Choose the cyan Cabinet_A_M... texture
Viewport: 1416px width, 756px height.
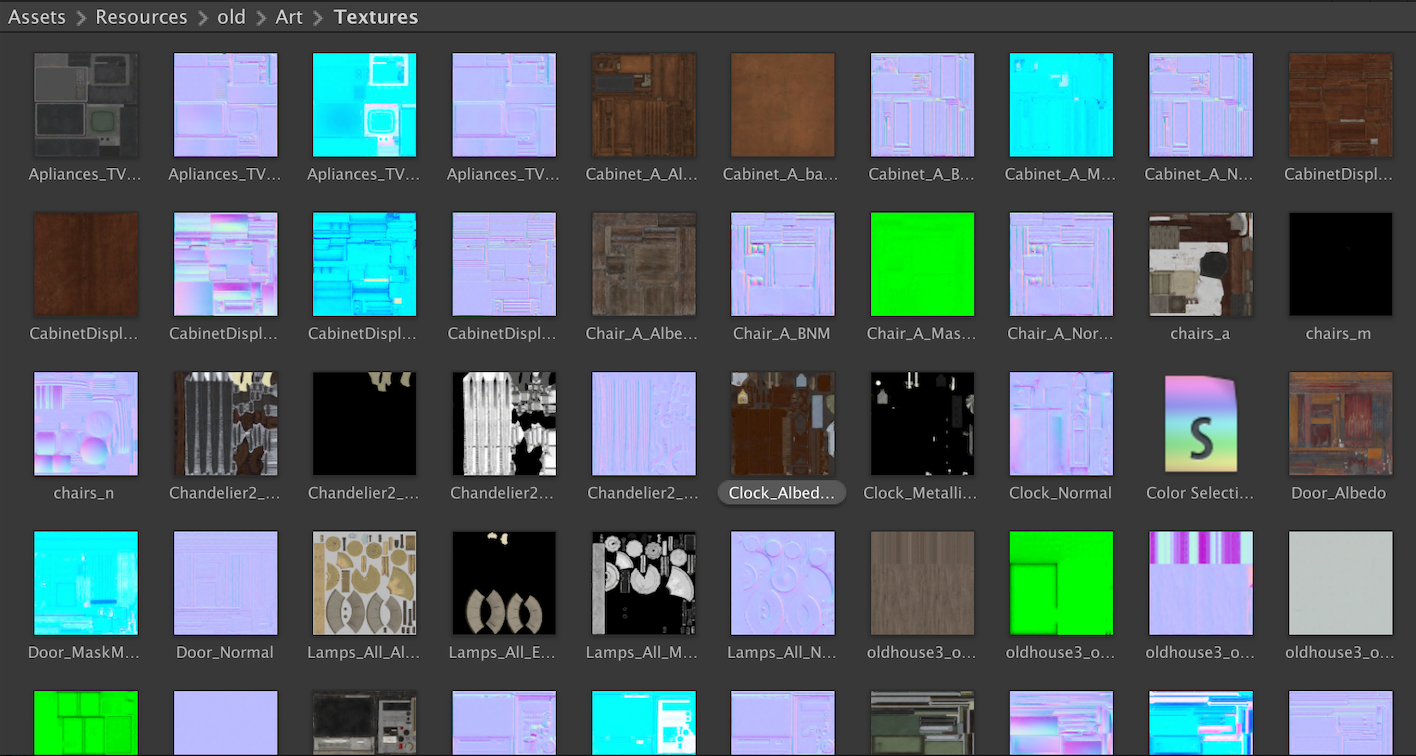point(1062,105)
